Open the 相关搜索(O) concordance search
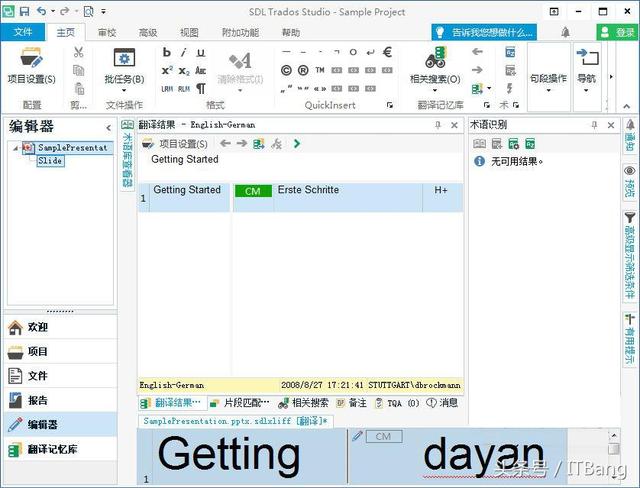 click(x=435, y=64)
